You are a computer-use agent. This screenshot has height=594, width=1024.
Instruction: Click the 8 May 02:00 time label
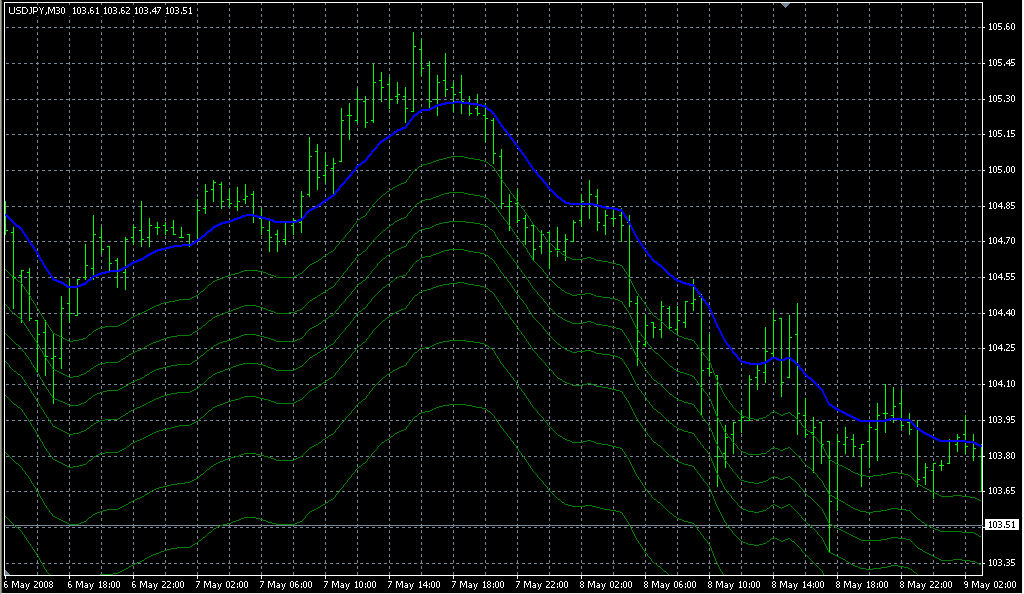[x=605, y=584]
